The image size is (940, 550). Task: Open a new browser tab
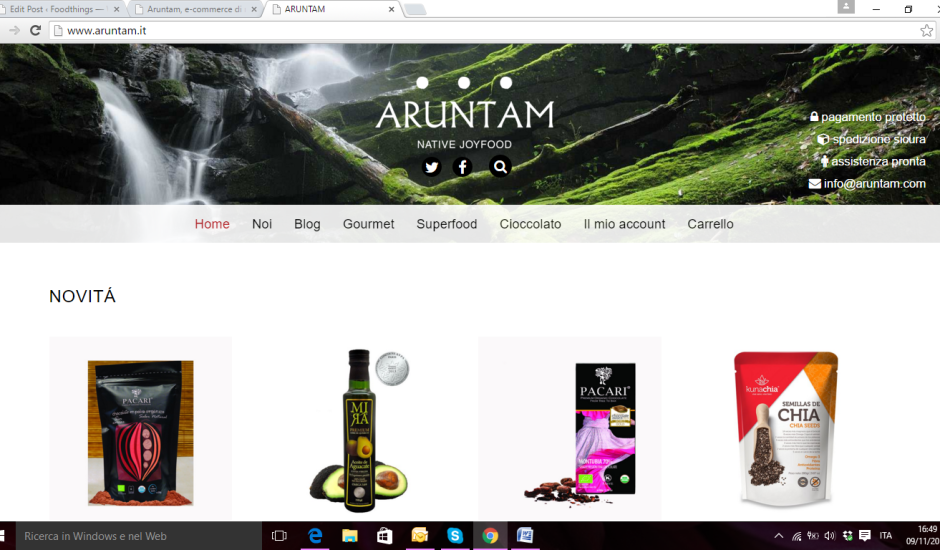(415, 10)
